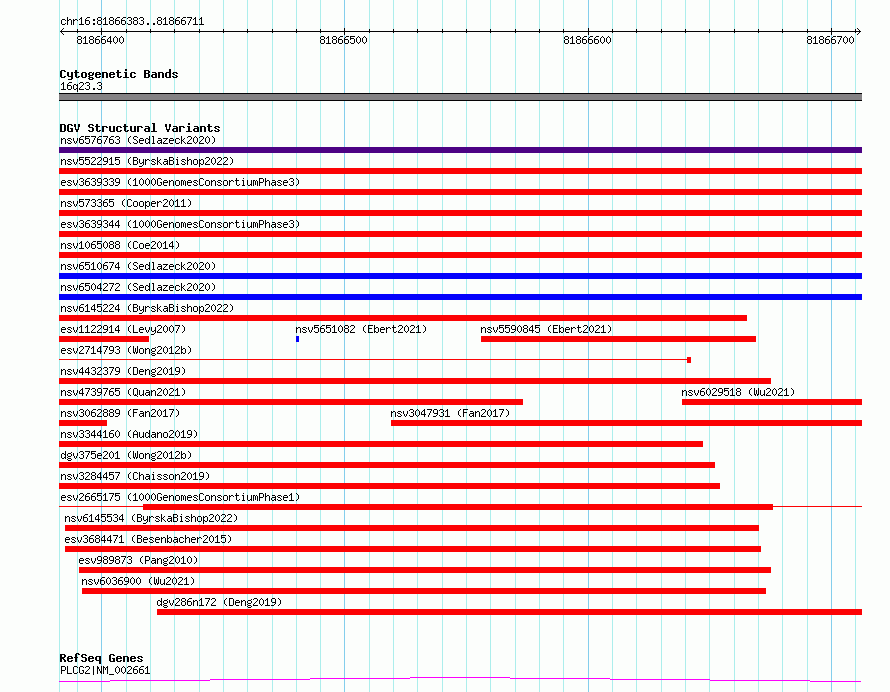Open nsv5651082 (Ebert2021) variant label
The image size is (890, 692).
click(x=361, y=329)
